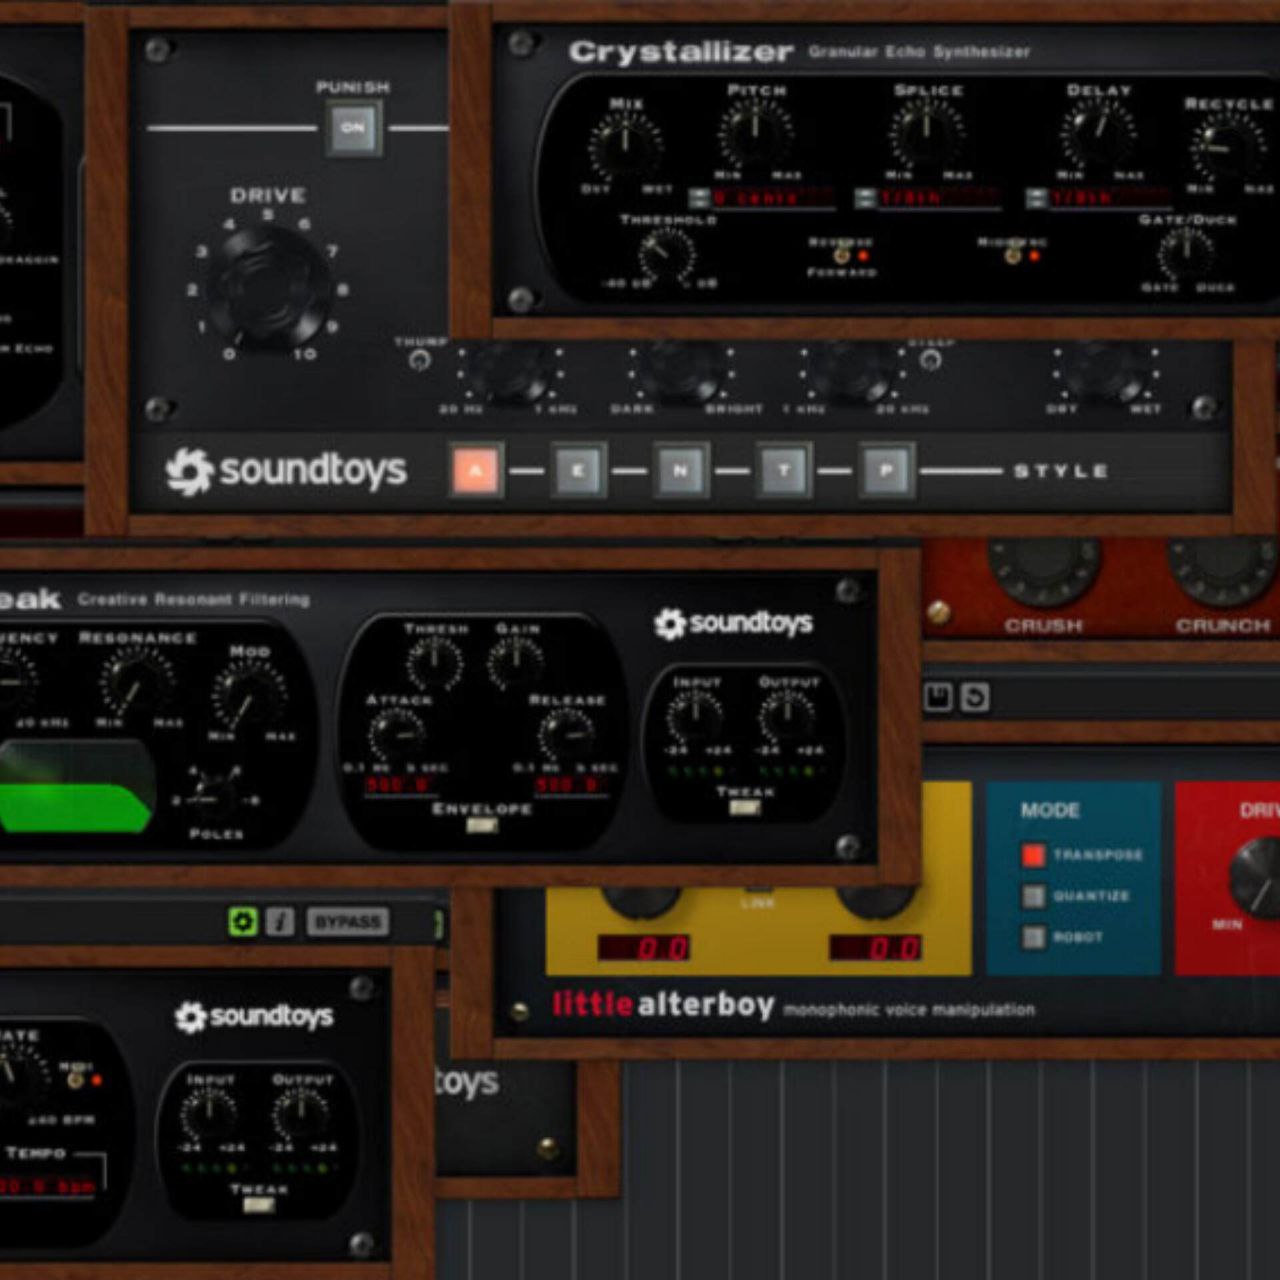Click the Soundtoys logo in FilterFreak
This screenshot has height=1280, width=1280.
pyautogui.click(x=733, y=623)
